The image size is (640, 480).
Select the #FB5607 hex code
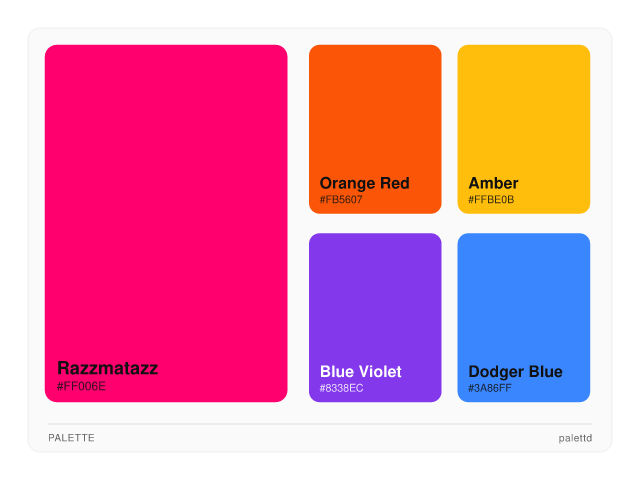click(341, 200)
